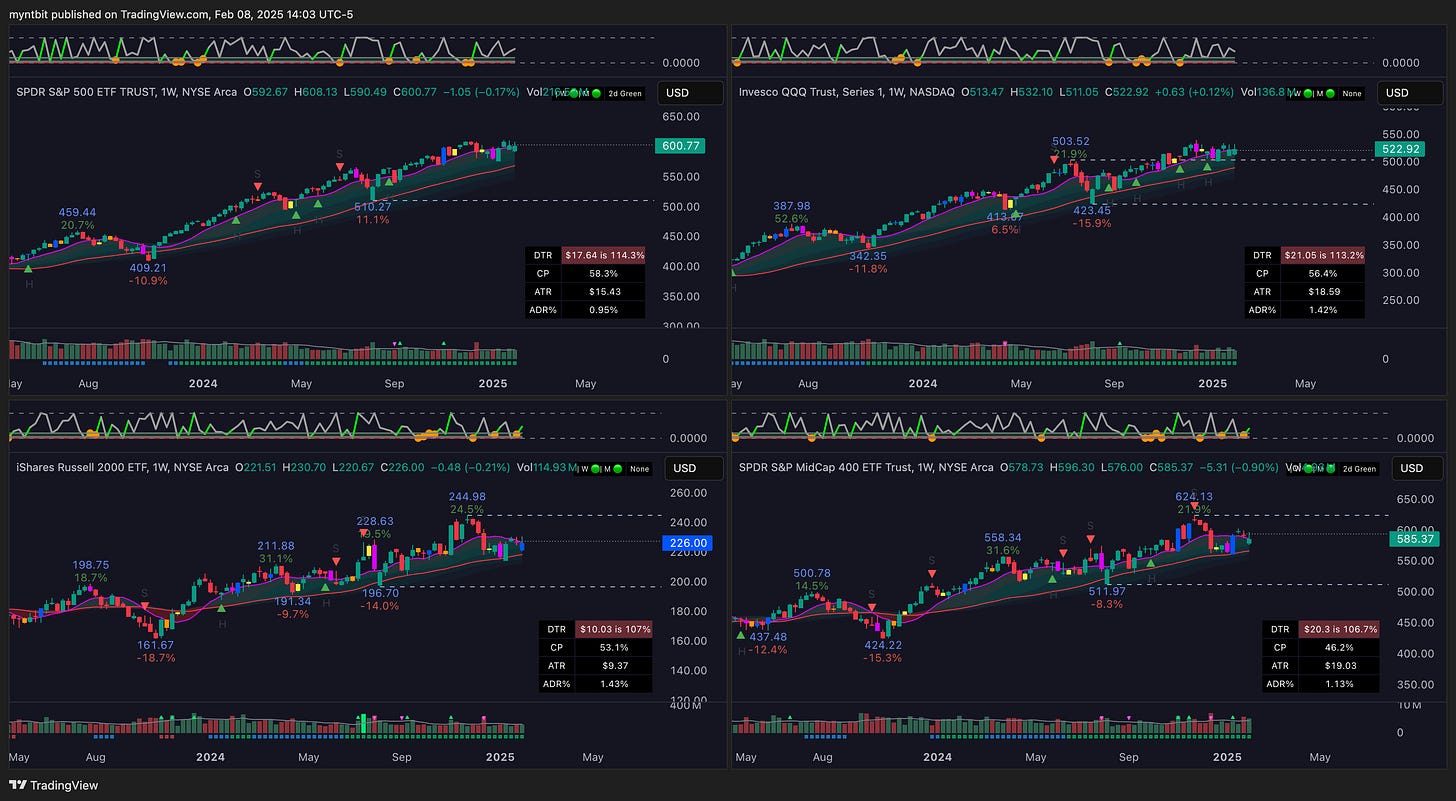Click the blue 226.00 current price label
This screenshot has height=801, width=1456.
(687, 543)
